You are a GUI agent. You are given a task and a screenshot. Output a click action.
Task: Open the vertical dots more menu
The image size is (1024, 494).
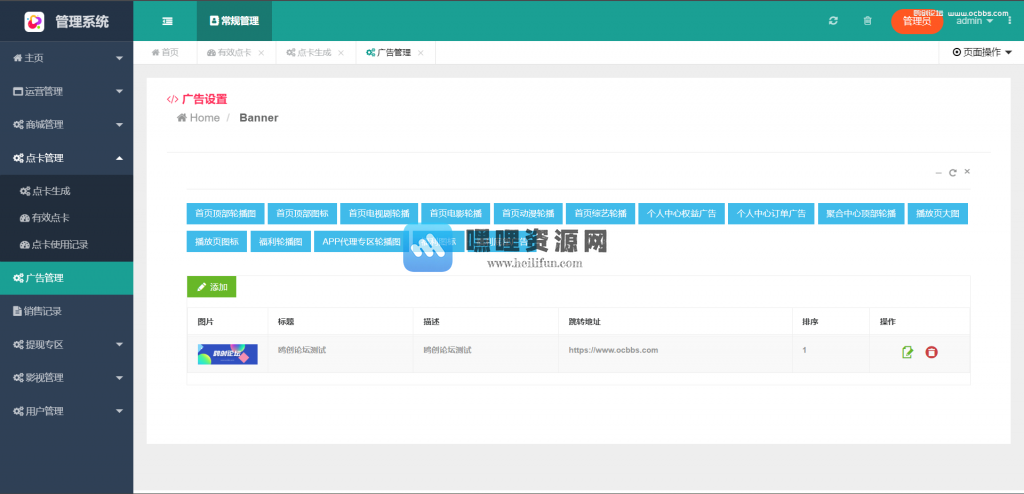click(x=1010, y=21)
